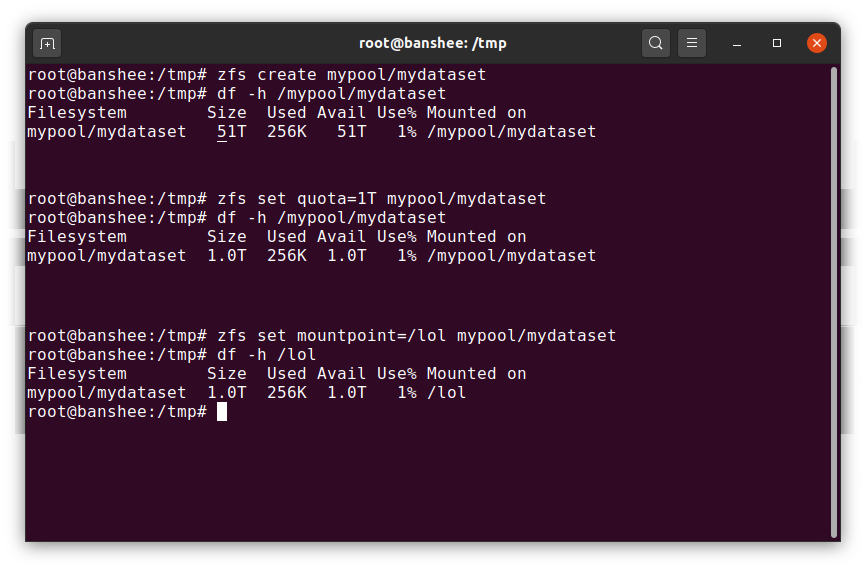Click the 256K value in the bottom df output

pos(286,393)
